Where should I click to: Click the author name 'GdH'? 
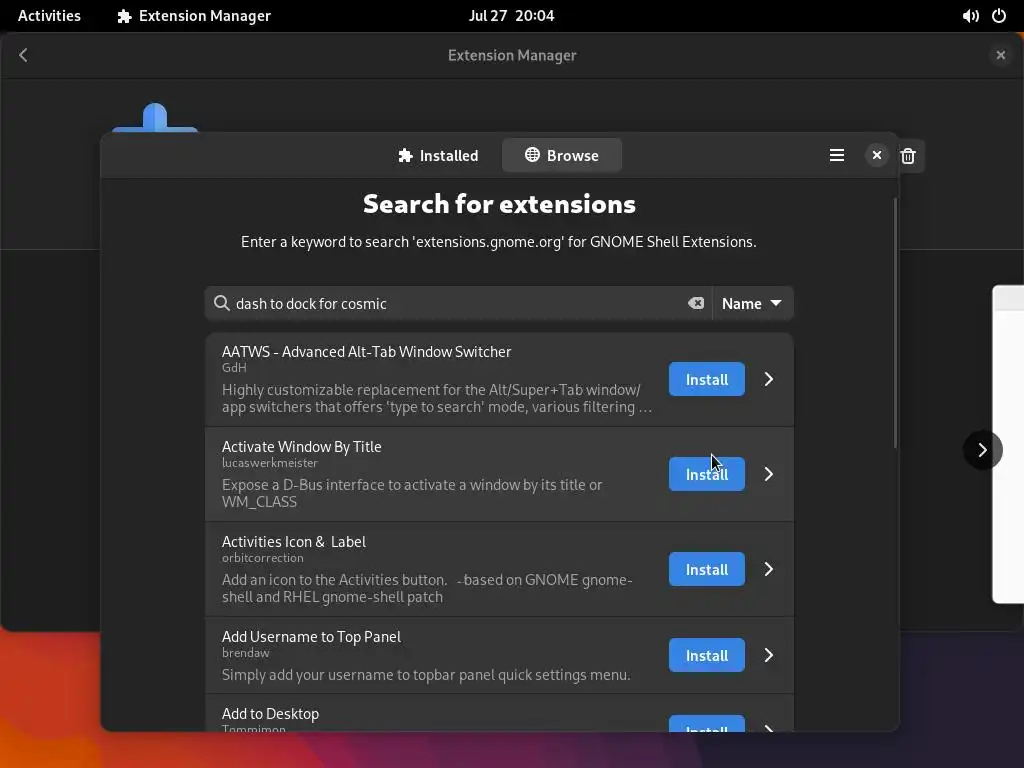click(234, 368)
